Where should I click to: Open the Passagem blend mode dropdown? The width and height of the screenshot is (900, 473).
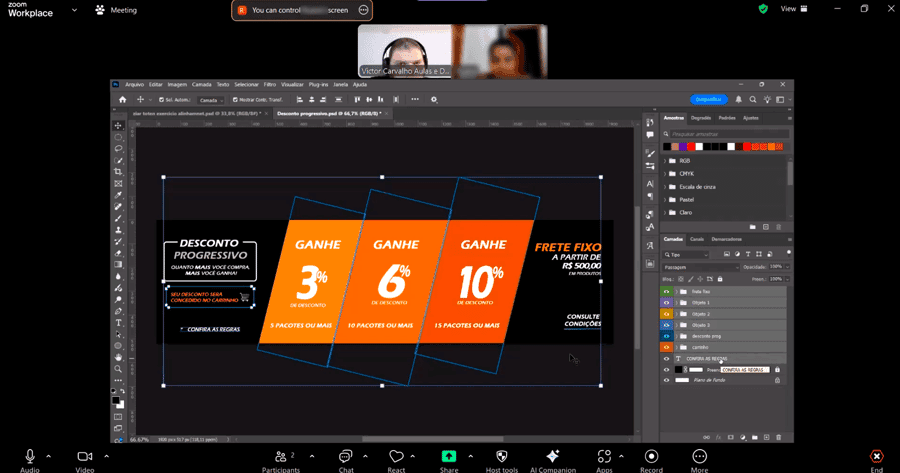tap(701, 267)
